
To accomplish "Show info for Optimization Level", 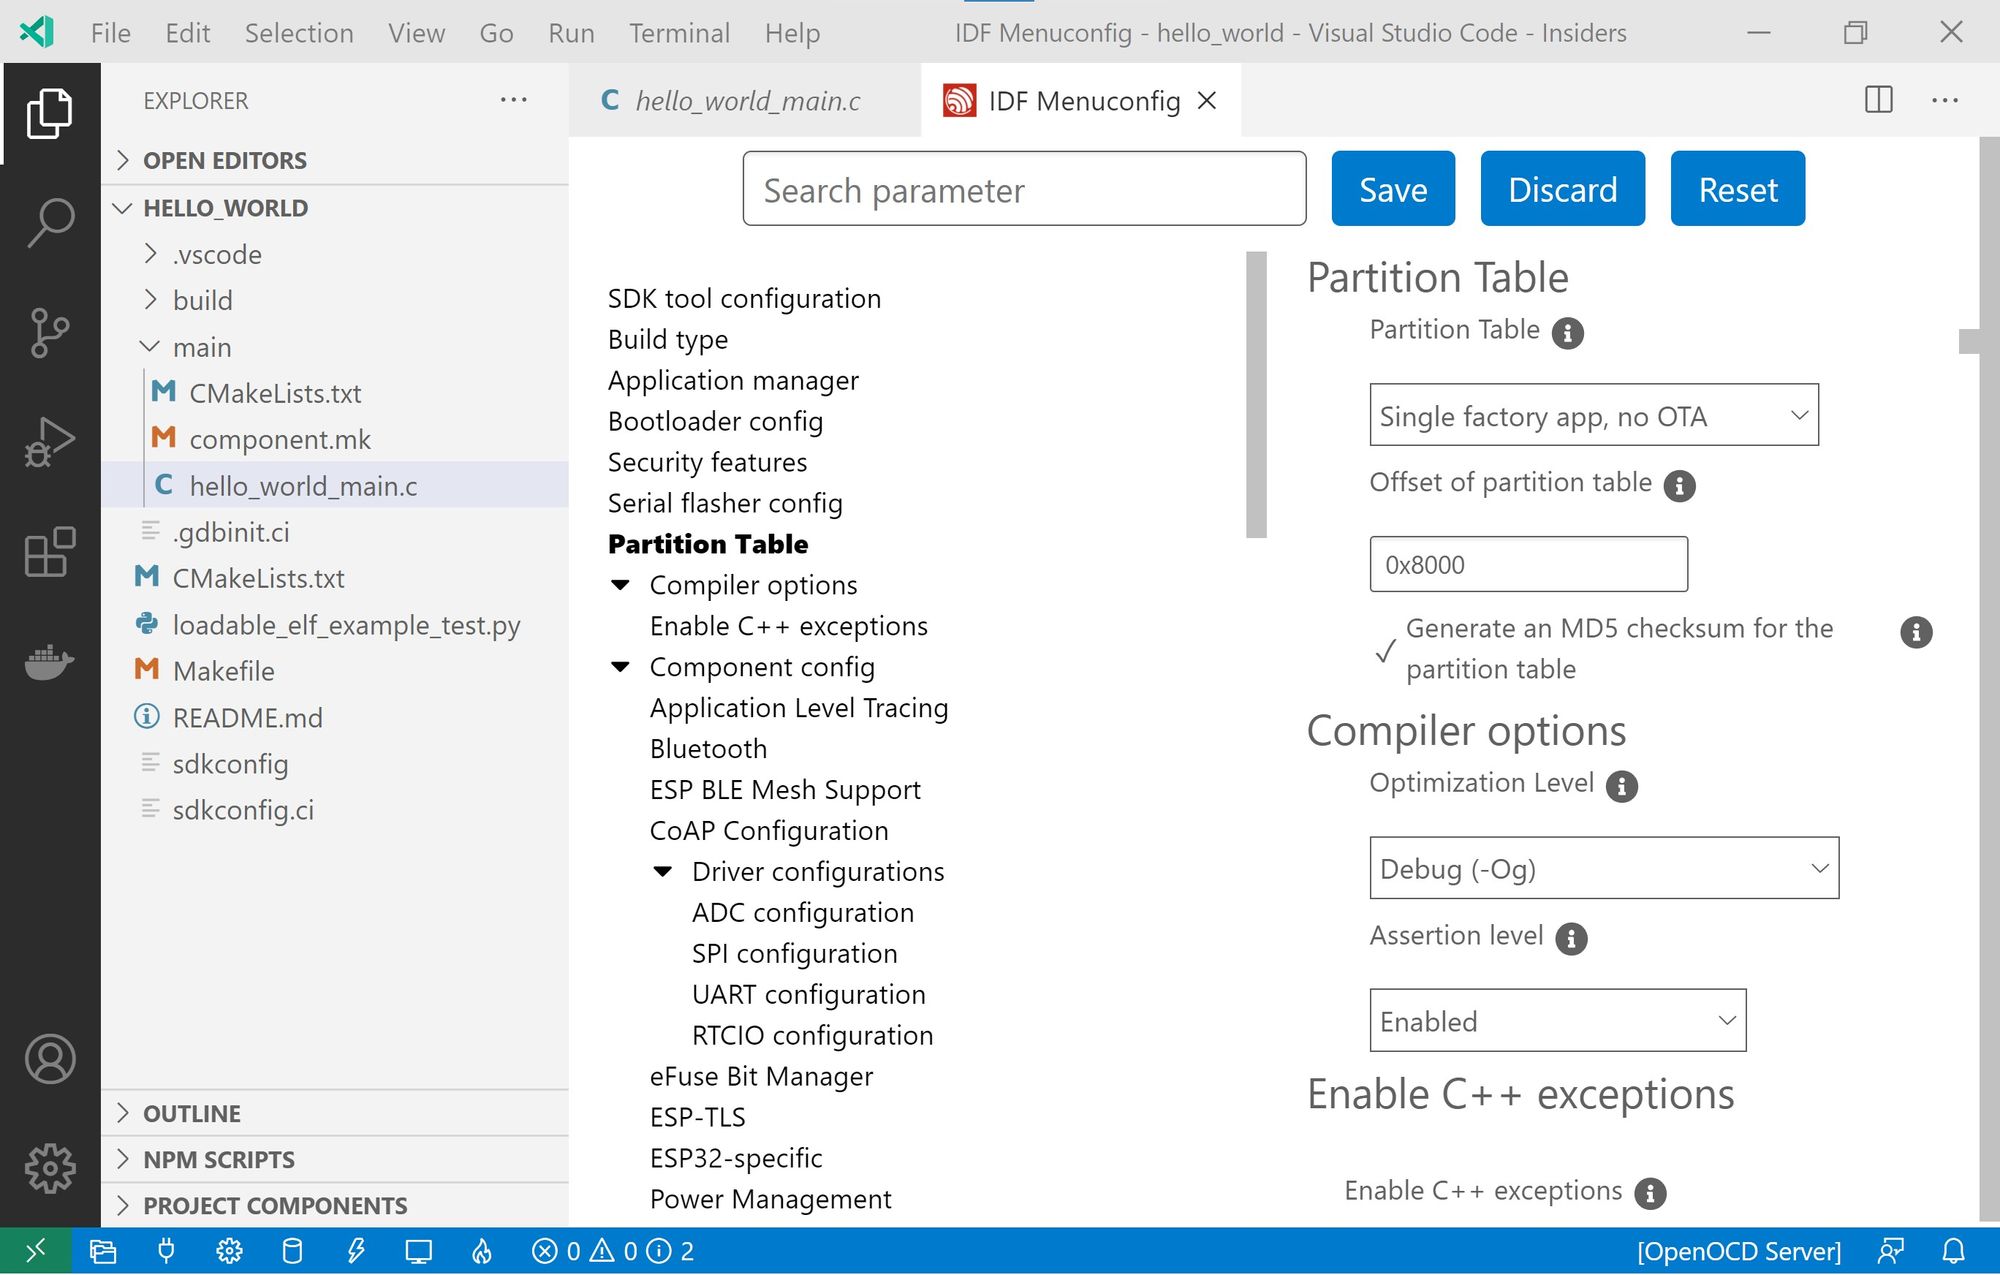I will 1622,786.
